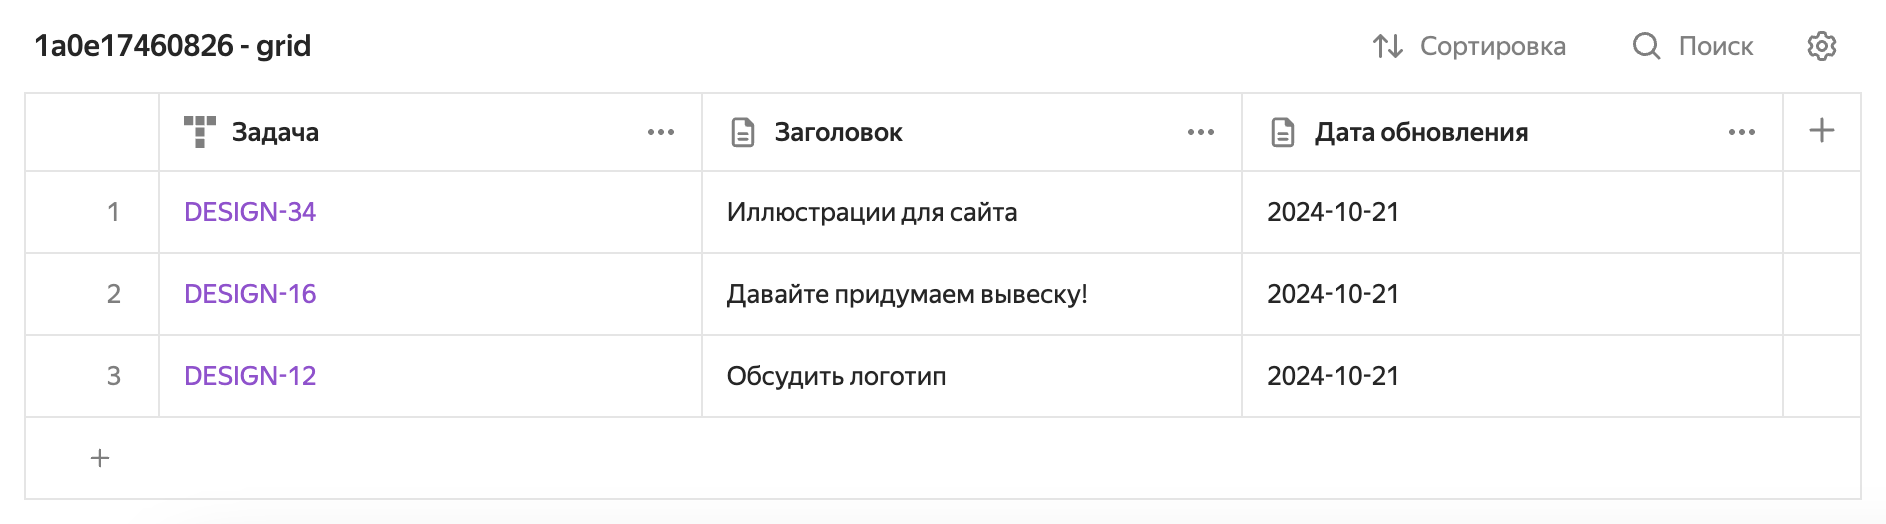
Task: Click the Дата обновления column icon
Action: point(1283,132)
